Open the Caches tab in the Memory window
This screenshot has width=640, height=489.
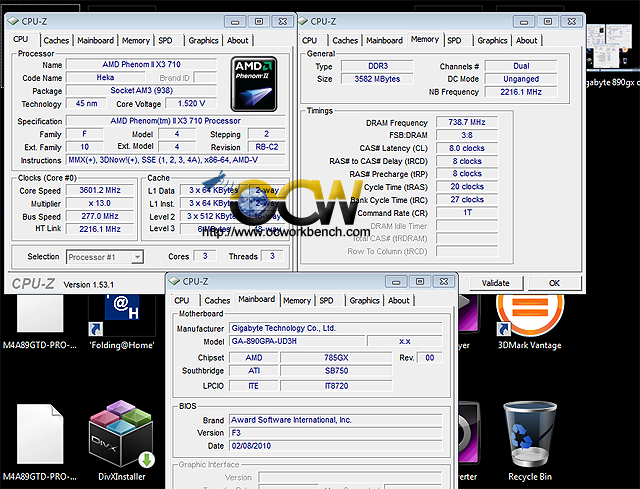(345, 40)
